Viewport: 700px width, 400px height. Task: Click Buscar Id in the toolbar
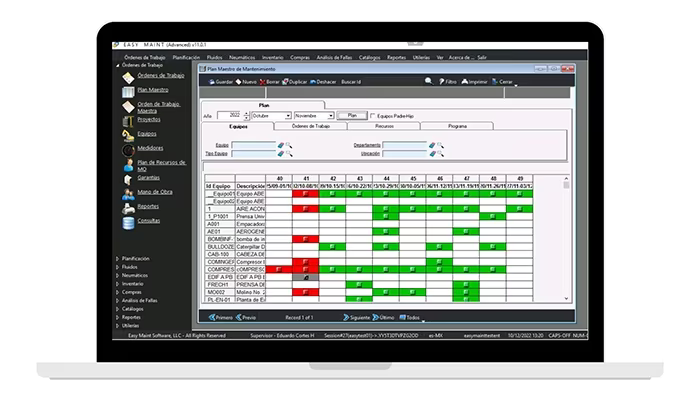[351, 82]
